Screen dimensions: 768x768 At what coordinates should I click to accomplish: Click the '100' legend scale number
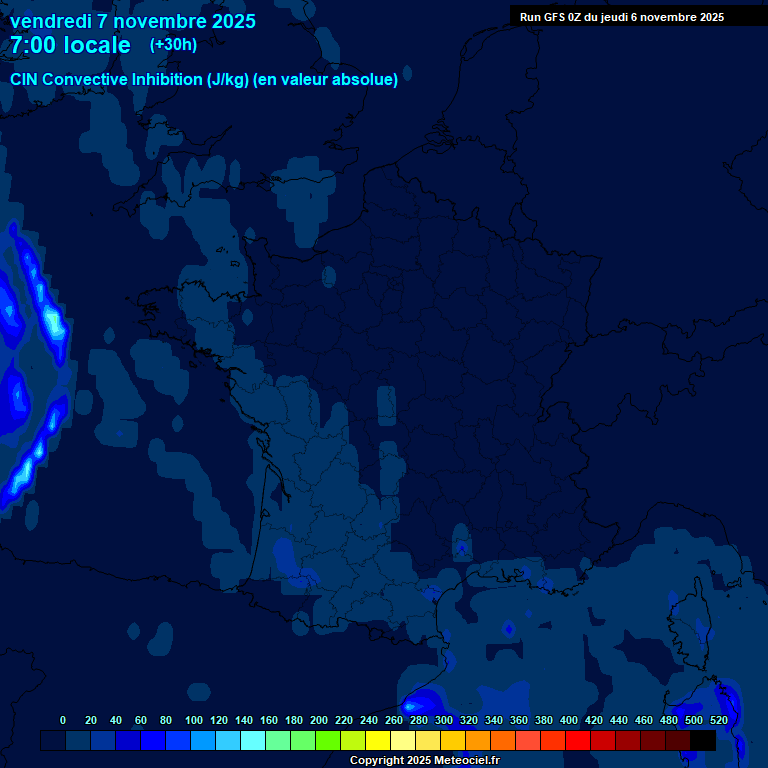click(194, 720)
